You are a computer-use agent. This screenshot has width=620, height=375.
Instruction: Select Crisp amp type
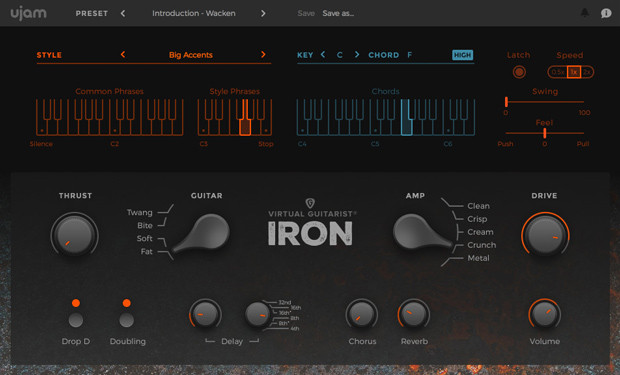click(x=477, y=219)
